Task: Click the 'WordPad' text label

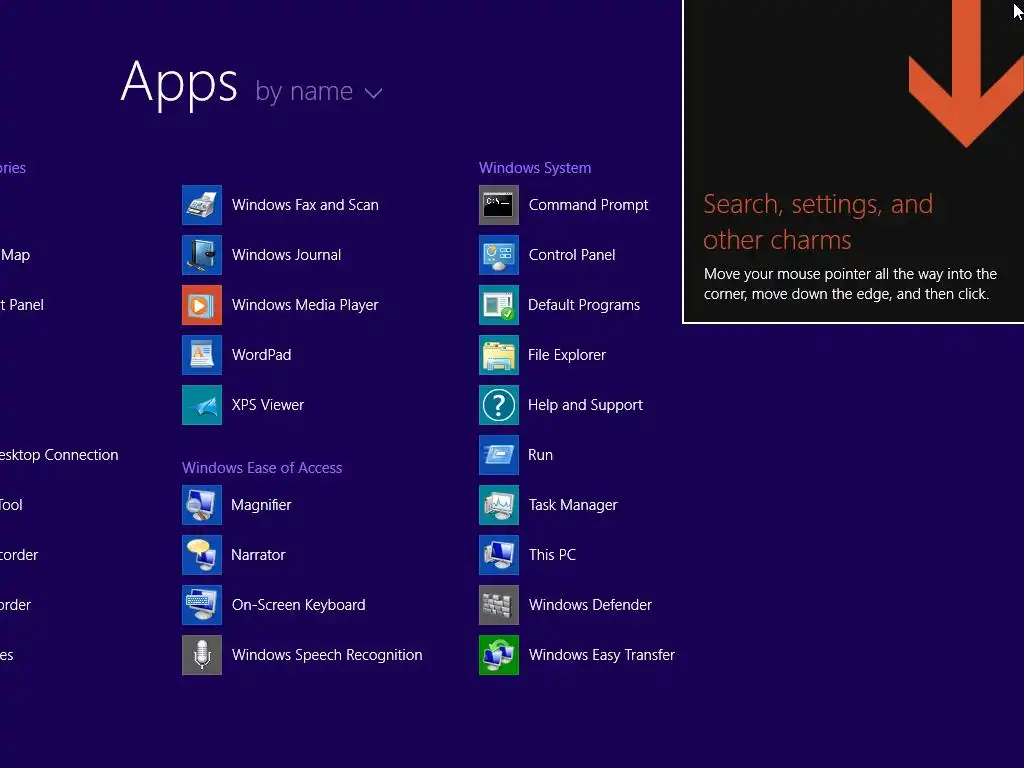Action: point(261,355)
